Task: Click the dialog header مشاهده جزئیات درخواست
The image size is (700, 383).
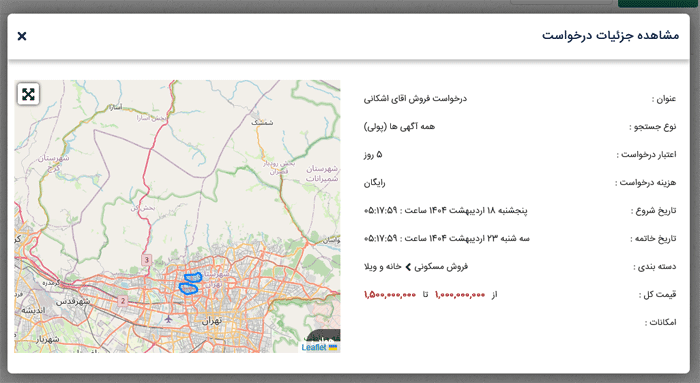Action: click(610, 35)
